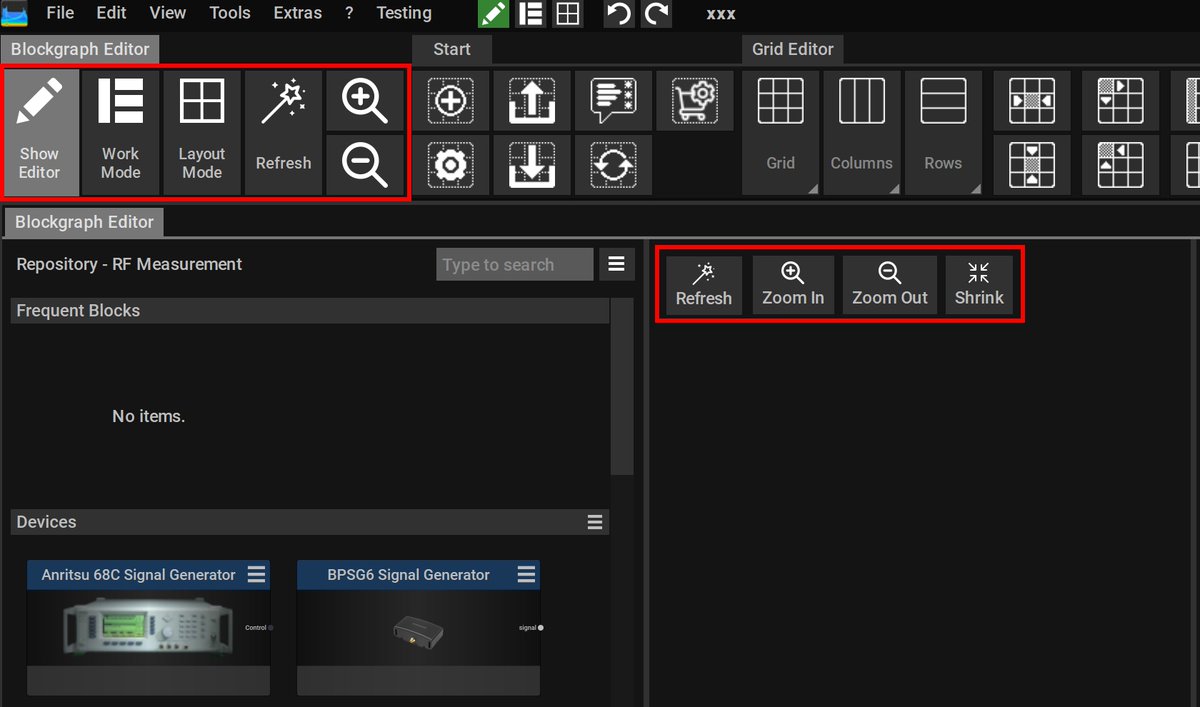
Task: Click the application logo in the top-left corner
Action: (x=14, y=14)
